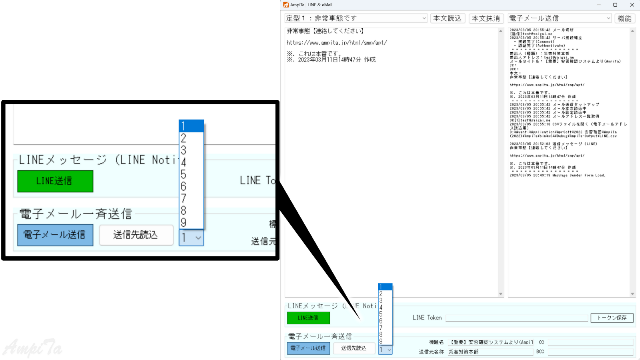Viewport: 640px width, 360px height.
Task: Click the log pane scrollbar up arrow
Action: coord(632,31)
